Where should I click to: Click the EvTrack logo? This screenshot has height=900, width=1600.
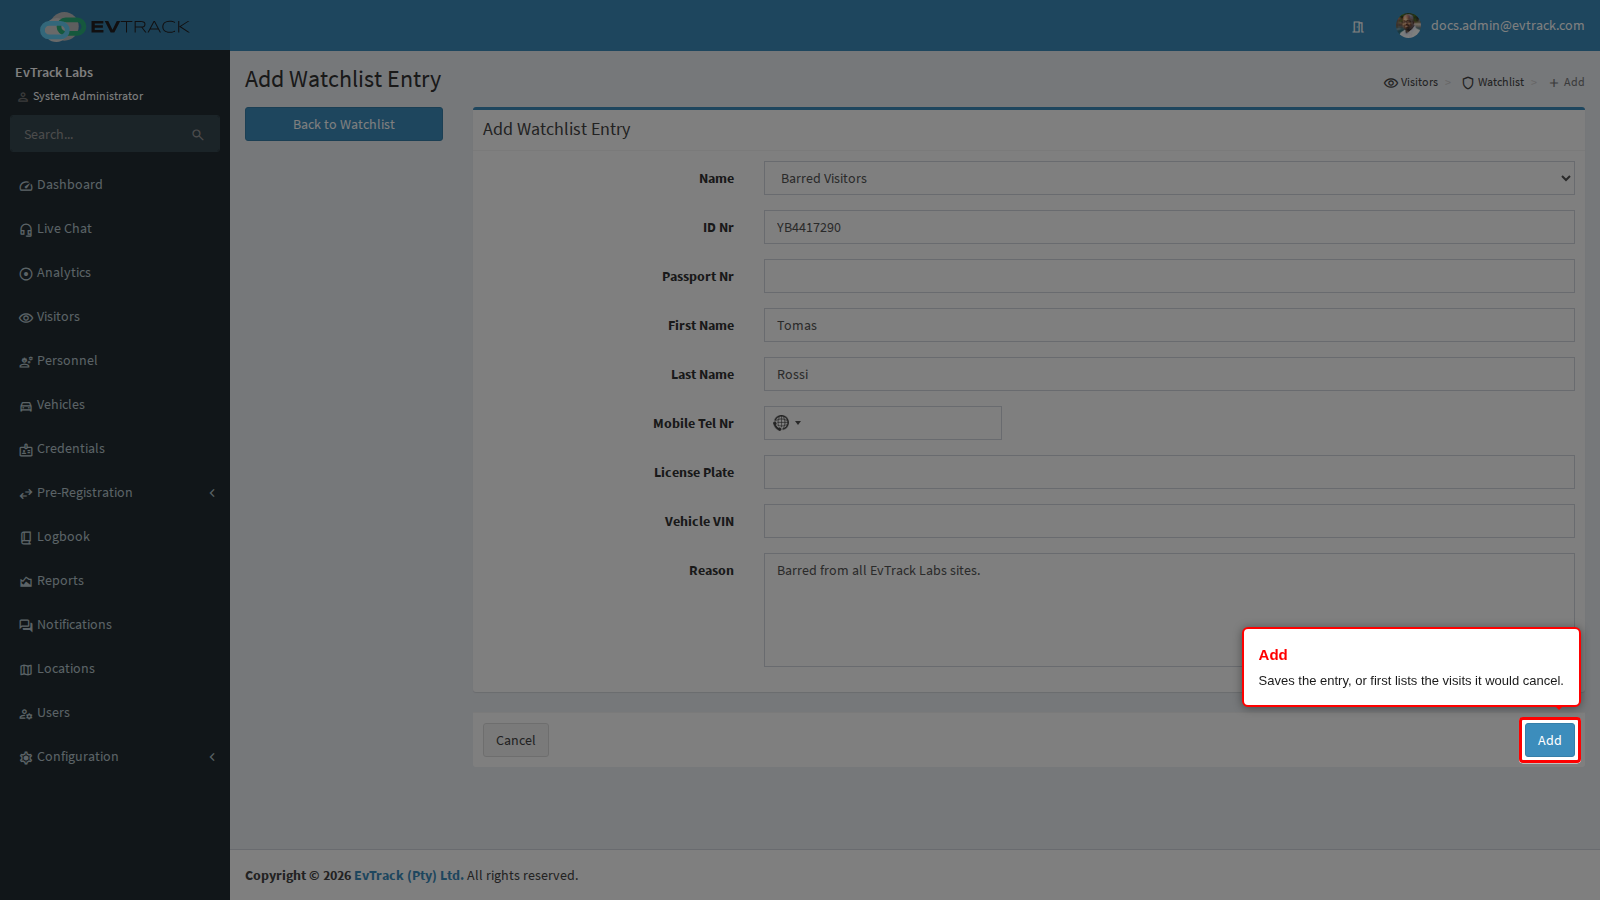(115, 26)
